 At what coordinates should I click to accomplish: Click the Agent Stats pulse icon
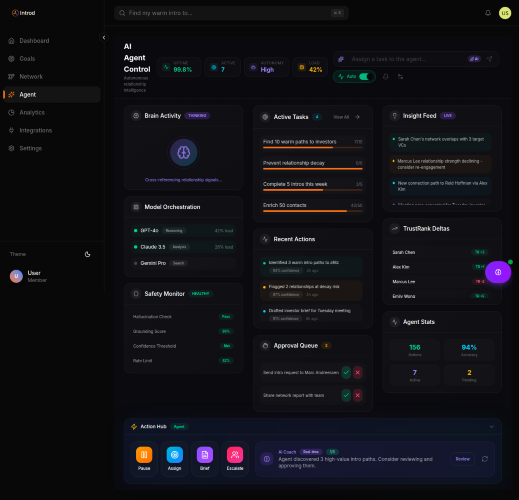coord(395,322)
